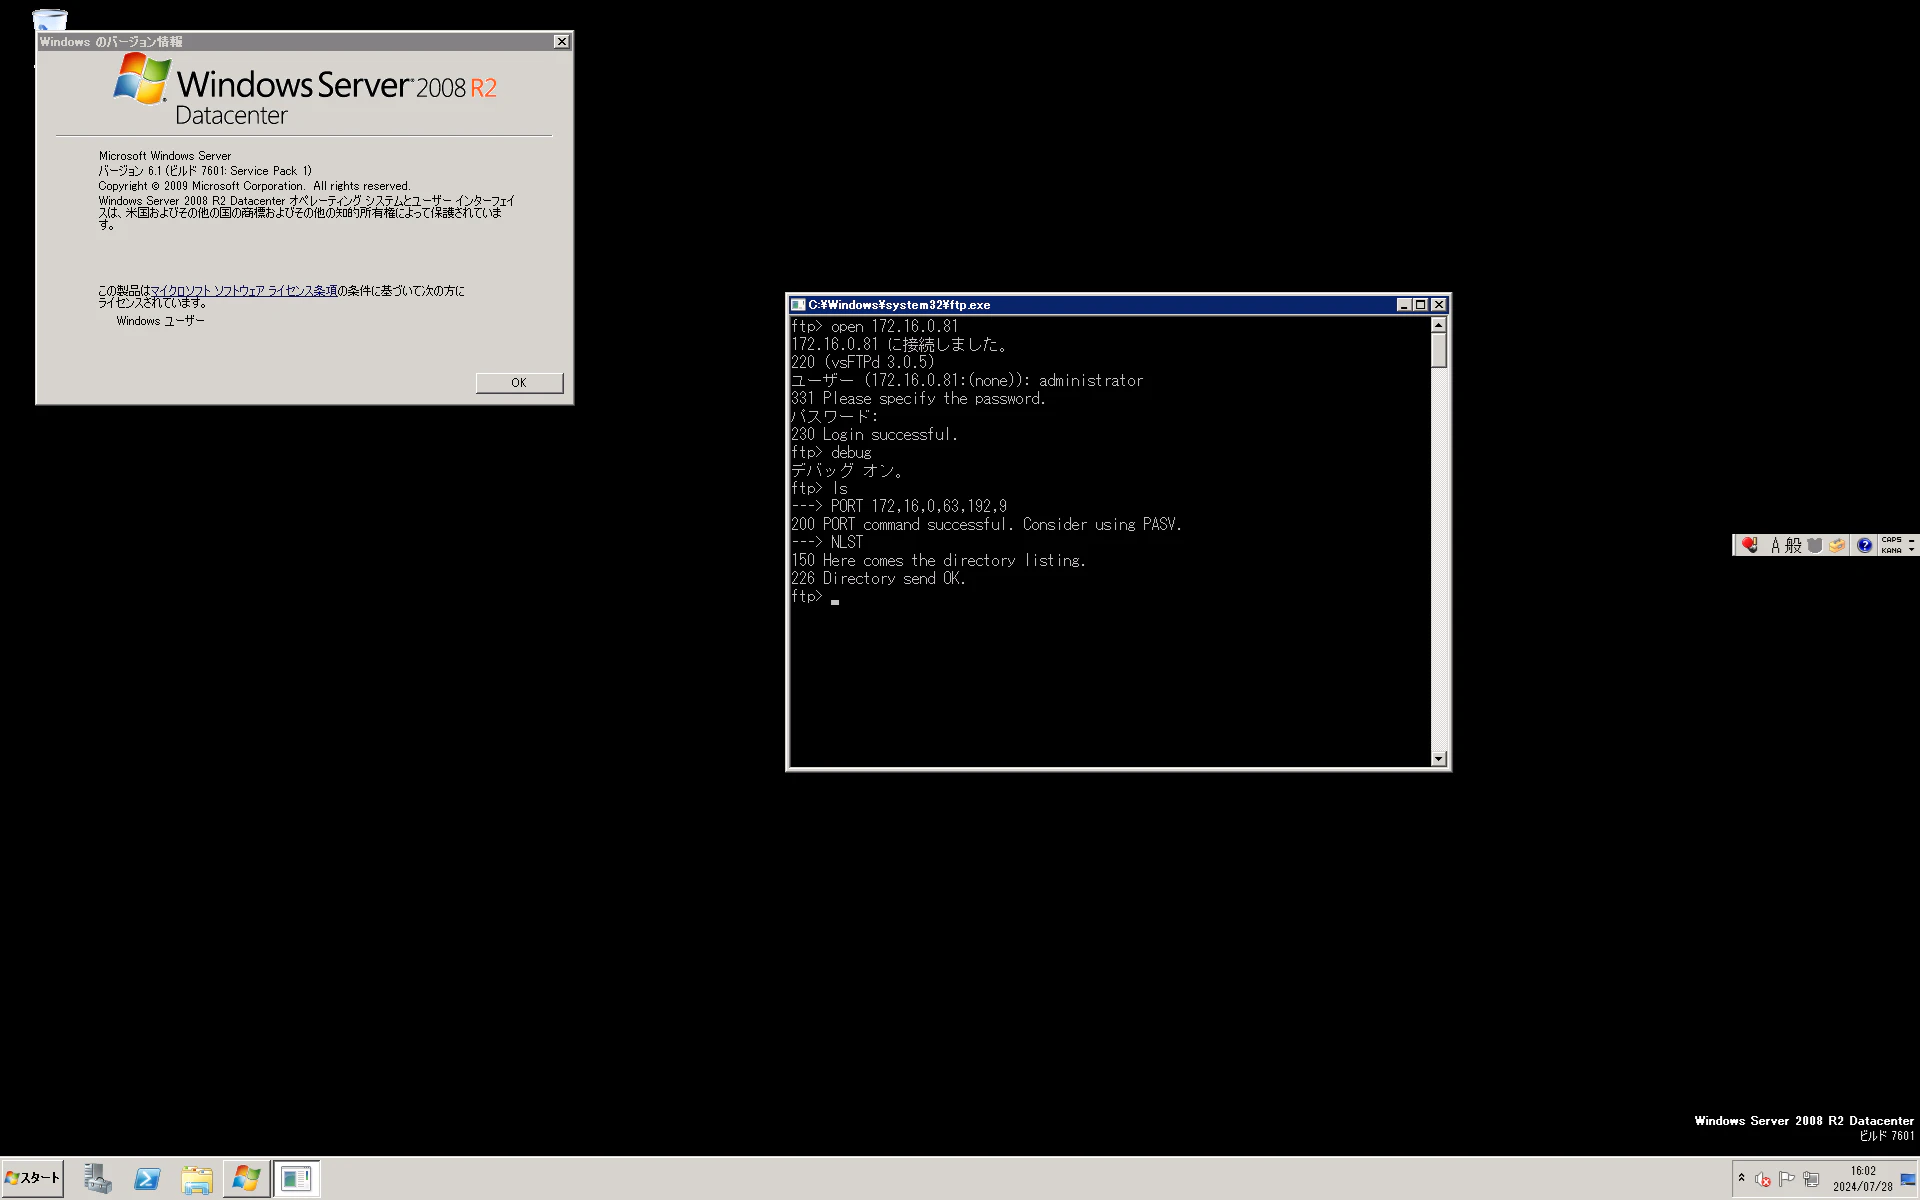Click the 'ftp> debug' command line
Image resolution: width=1920 pixels, height=1200 pixels.
tap(830, 453)
